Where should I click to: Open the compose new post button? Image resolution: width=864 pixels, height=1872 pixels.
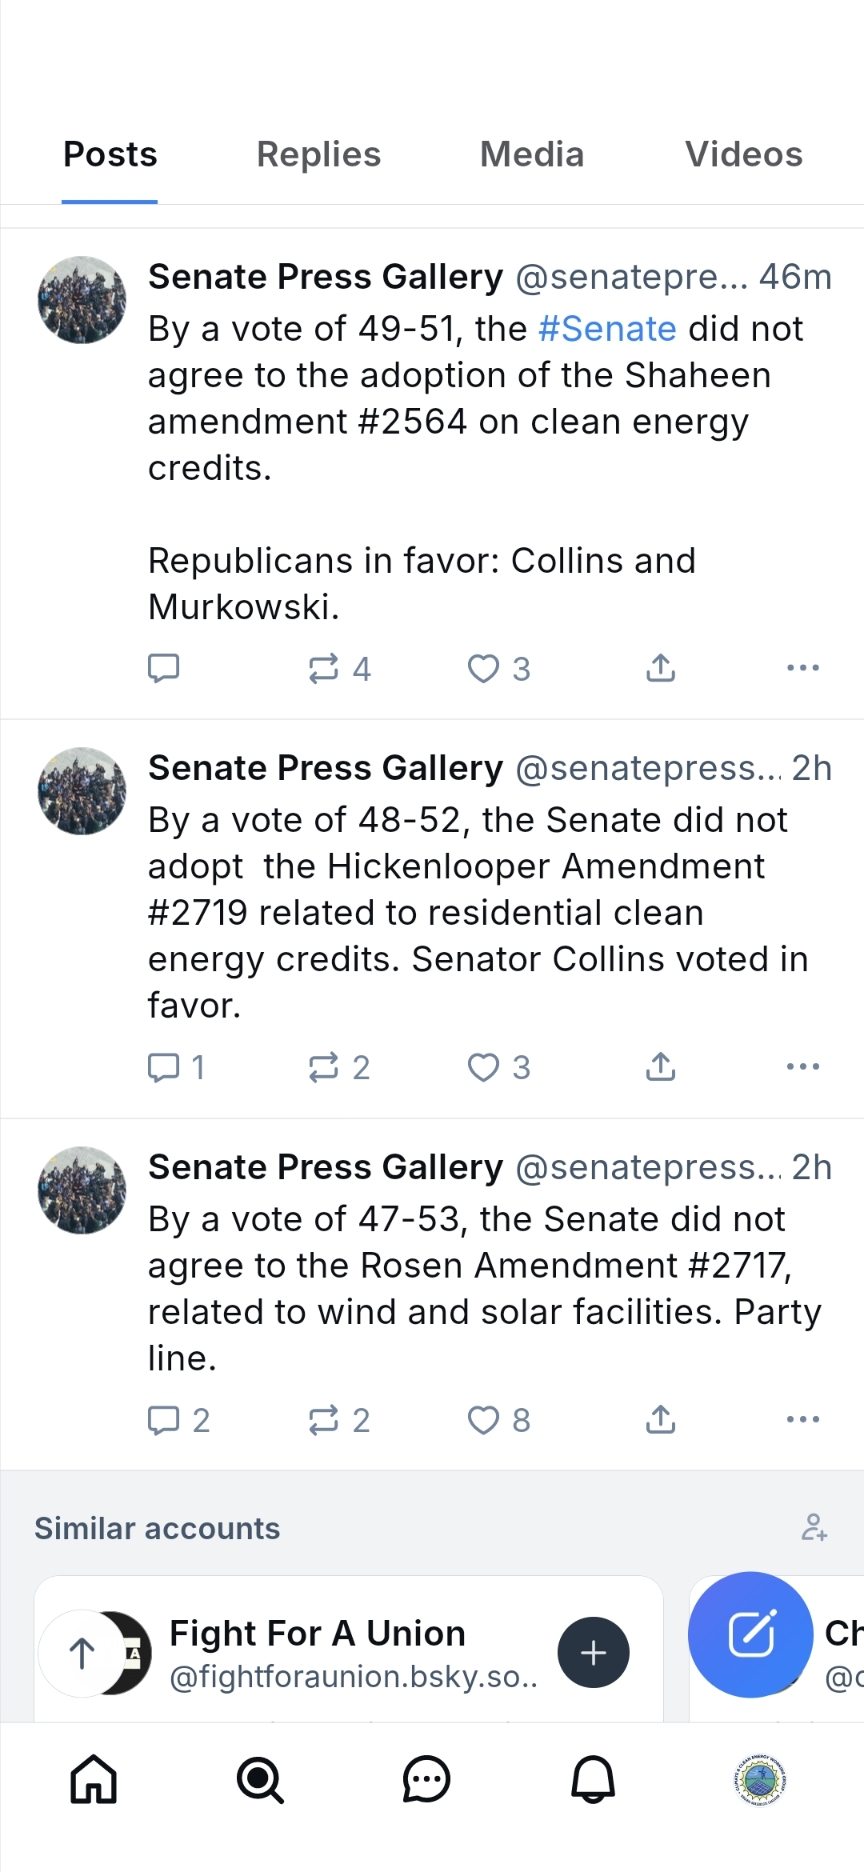[x=751, y=1634]
